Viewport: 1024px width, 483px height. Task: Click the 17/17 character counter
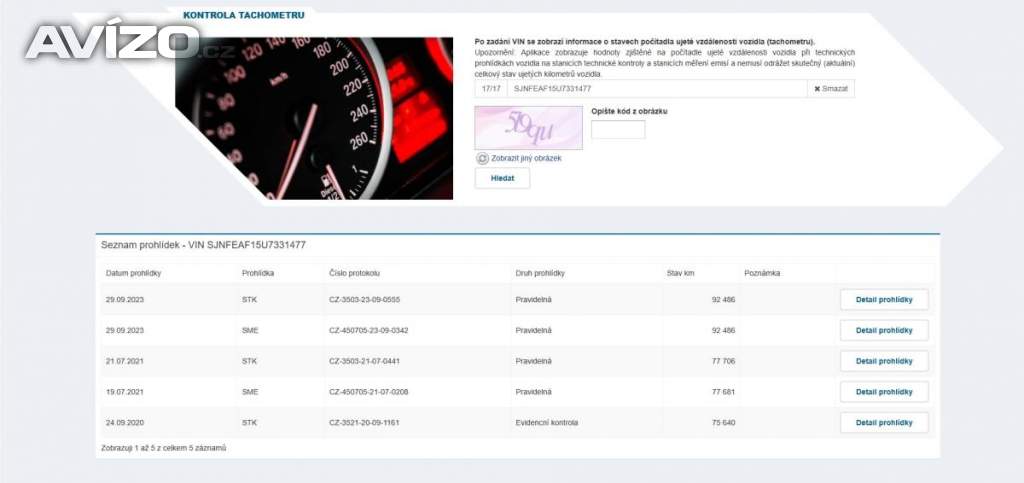pyautogui.click(x=490, y=89)
